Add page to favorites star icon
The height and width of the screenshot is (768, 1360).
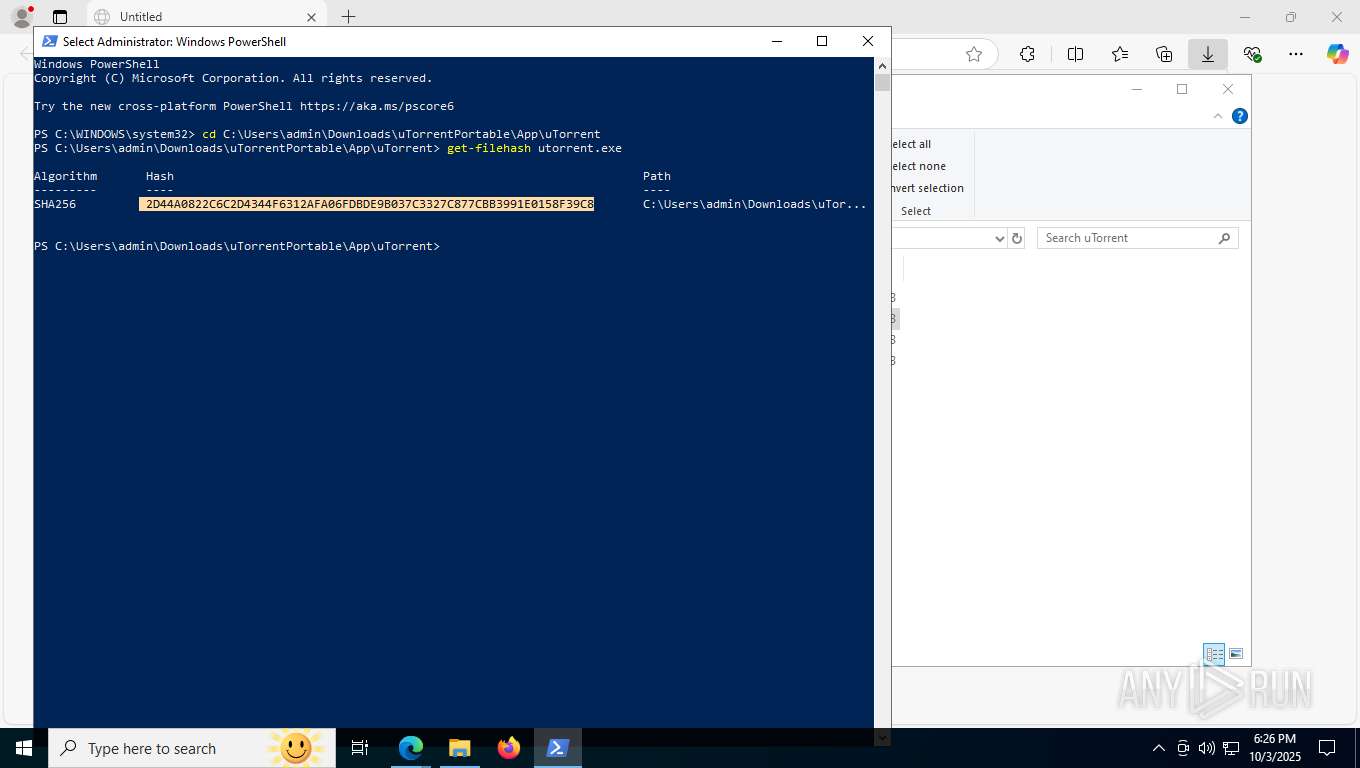click(974, 54)
